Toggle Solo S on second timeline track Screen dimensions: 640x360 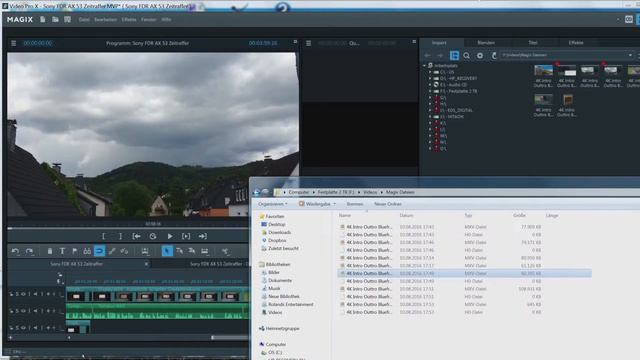tap(17, 311)
